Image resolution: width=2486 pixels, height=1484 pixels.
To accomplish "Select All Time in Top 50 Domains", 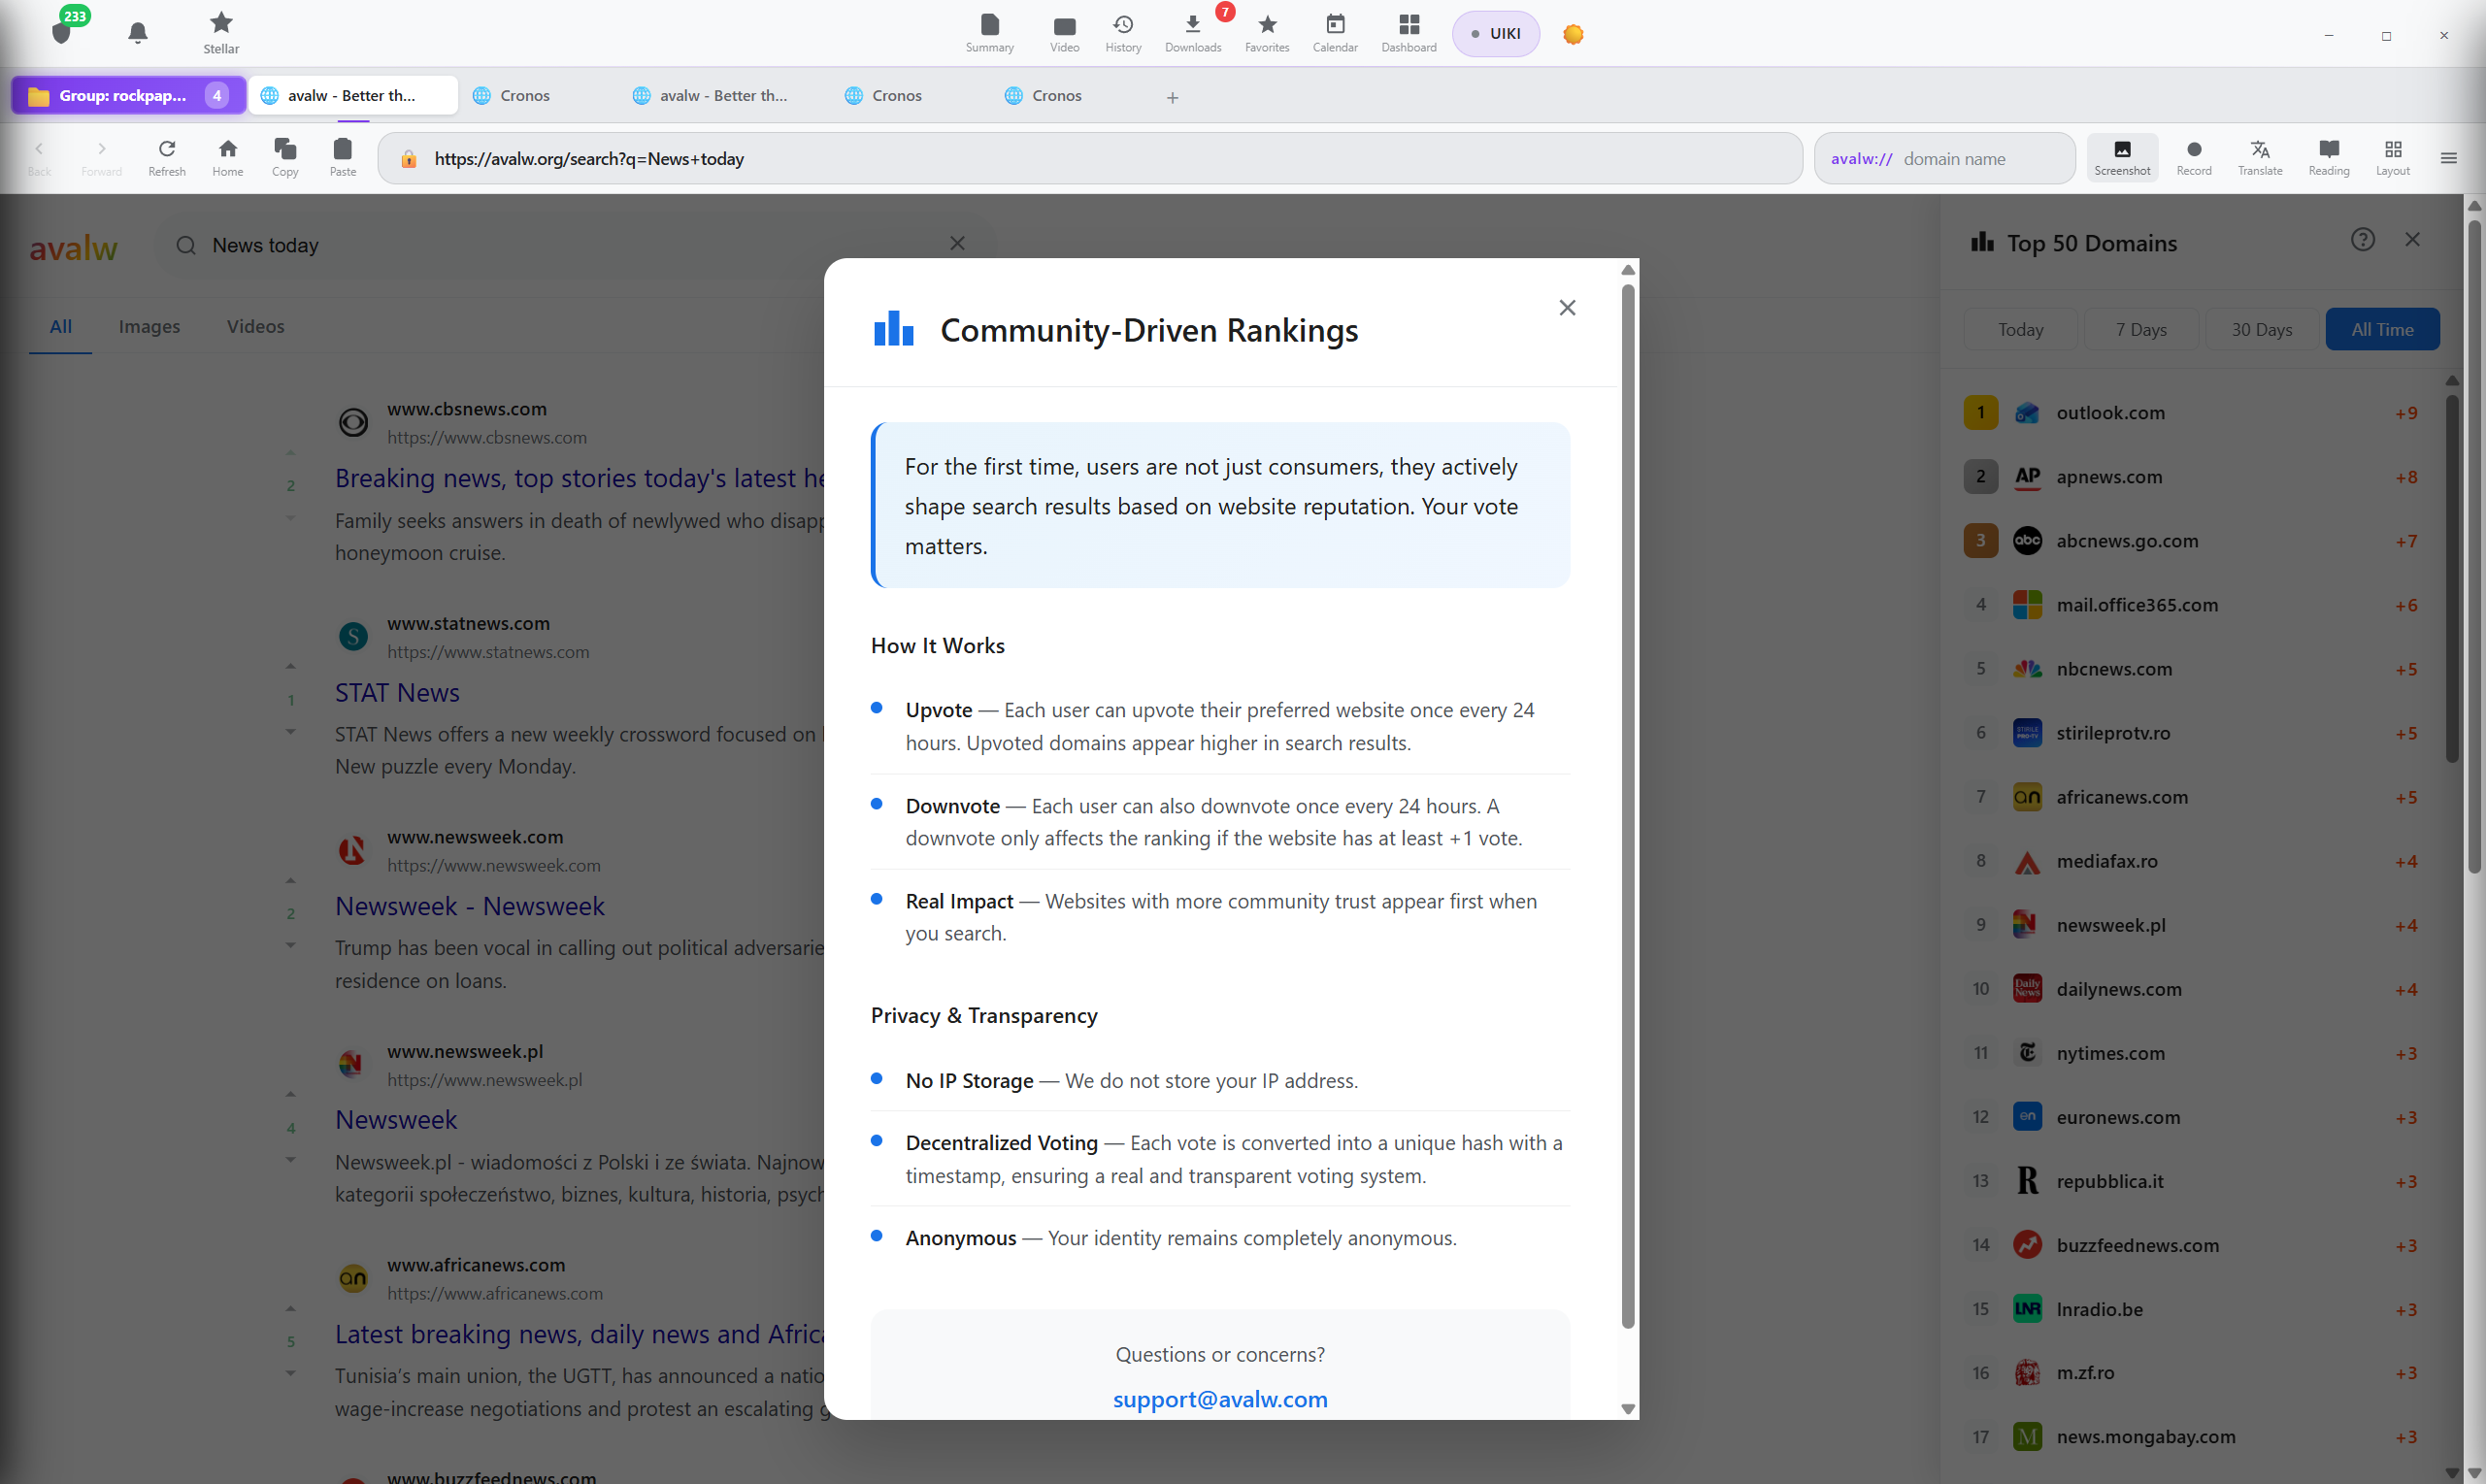I will pos(2382,328).
